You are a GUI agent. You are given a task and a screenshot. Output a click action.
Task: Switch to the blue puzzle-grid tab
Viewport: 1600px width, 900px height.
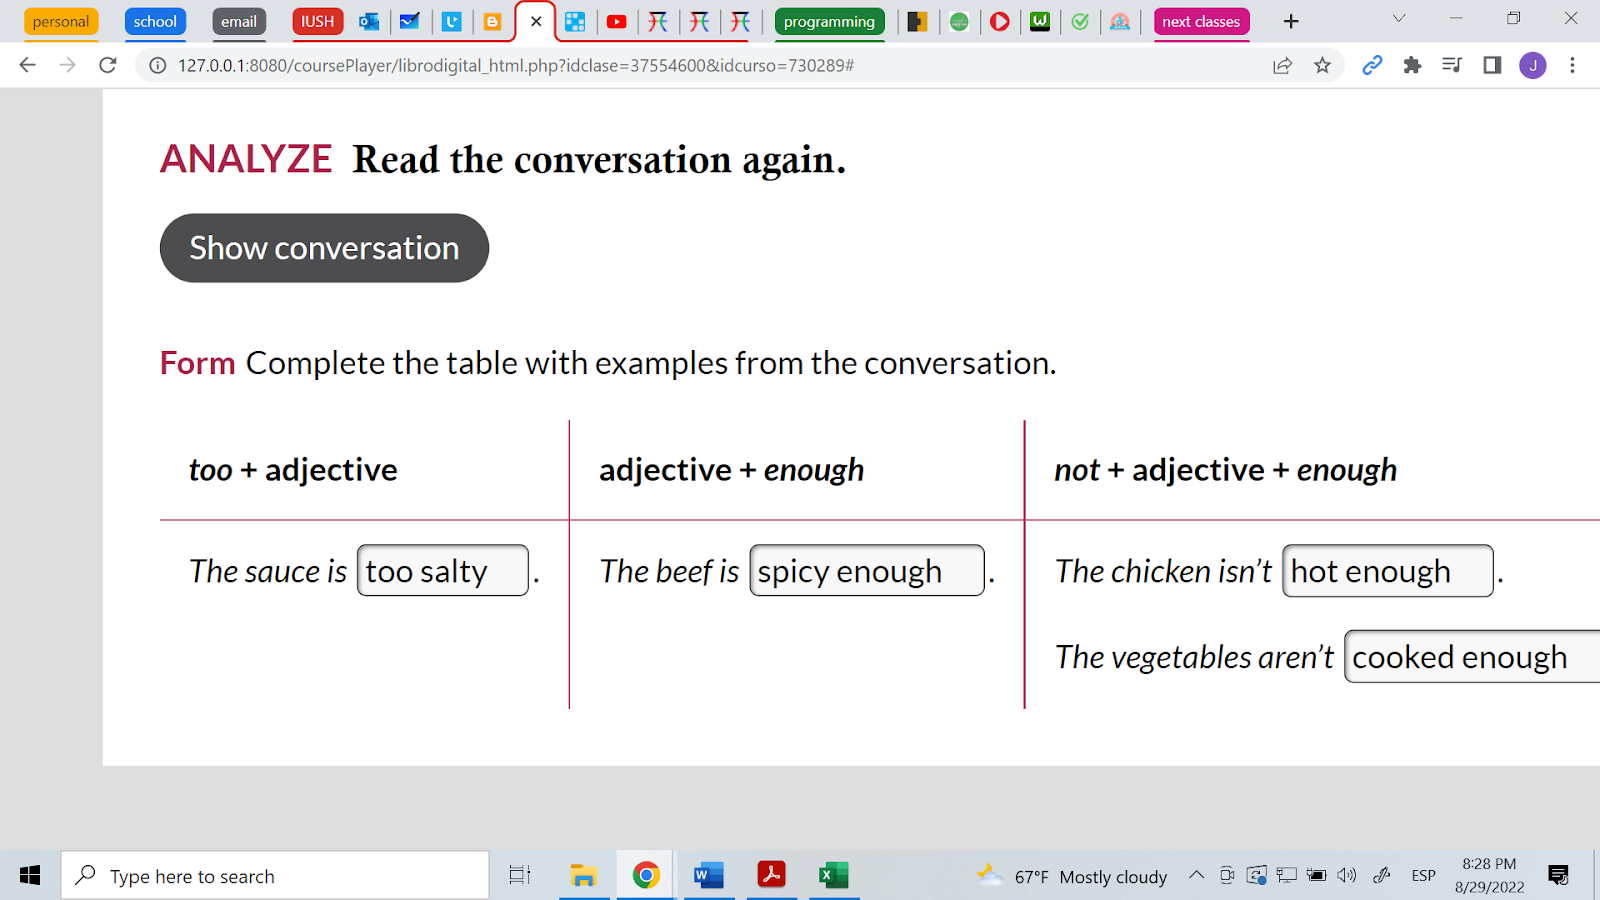[x=575, y=22]
